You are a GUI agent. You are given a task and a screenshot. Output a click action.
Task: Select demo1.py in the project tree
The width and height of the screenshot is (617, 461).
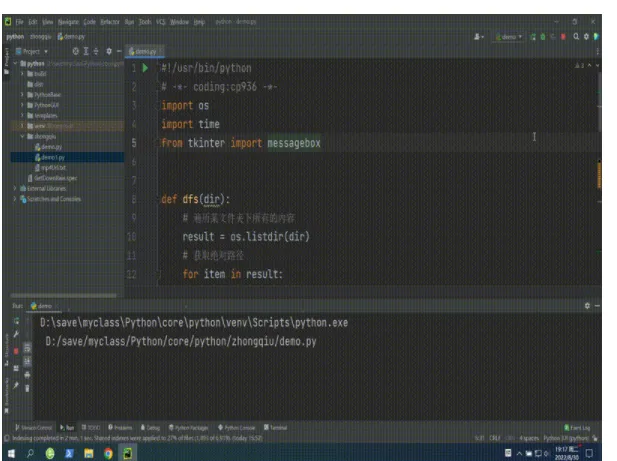click(67, 157)
